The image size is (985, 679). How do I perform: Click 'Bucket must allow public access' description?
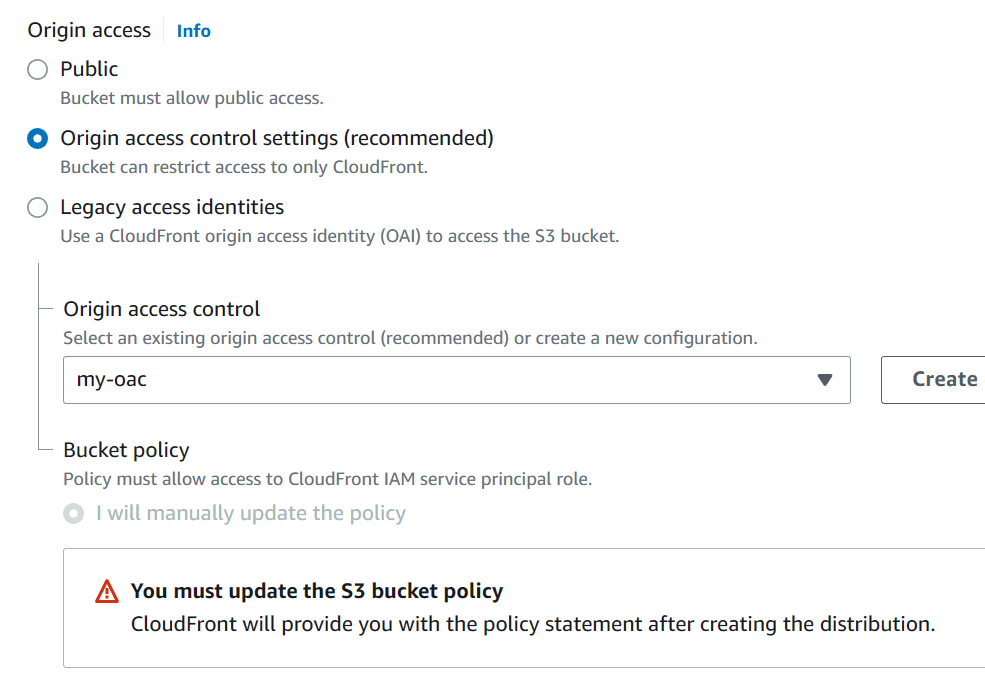[191, 98]
